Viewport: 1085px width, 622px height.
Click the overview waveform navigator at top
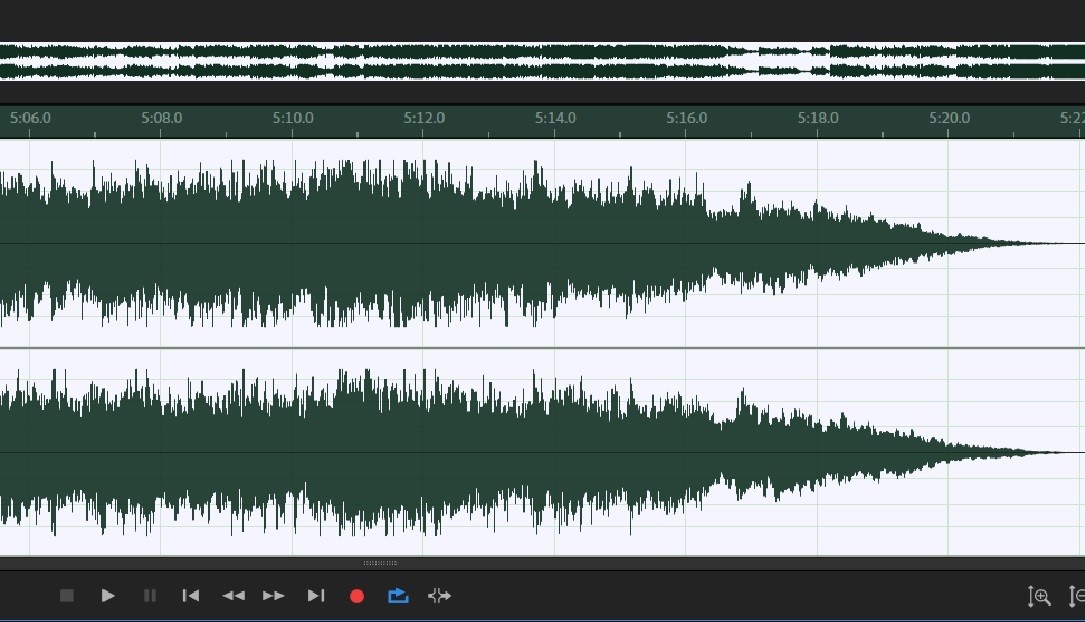(540, 61)
